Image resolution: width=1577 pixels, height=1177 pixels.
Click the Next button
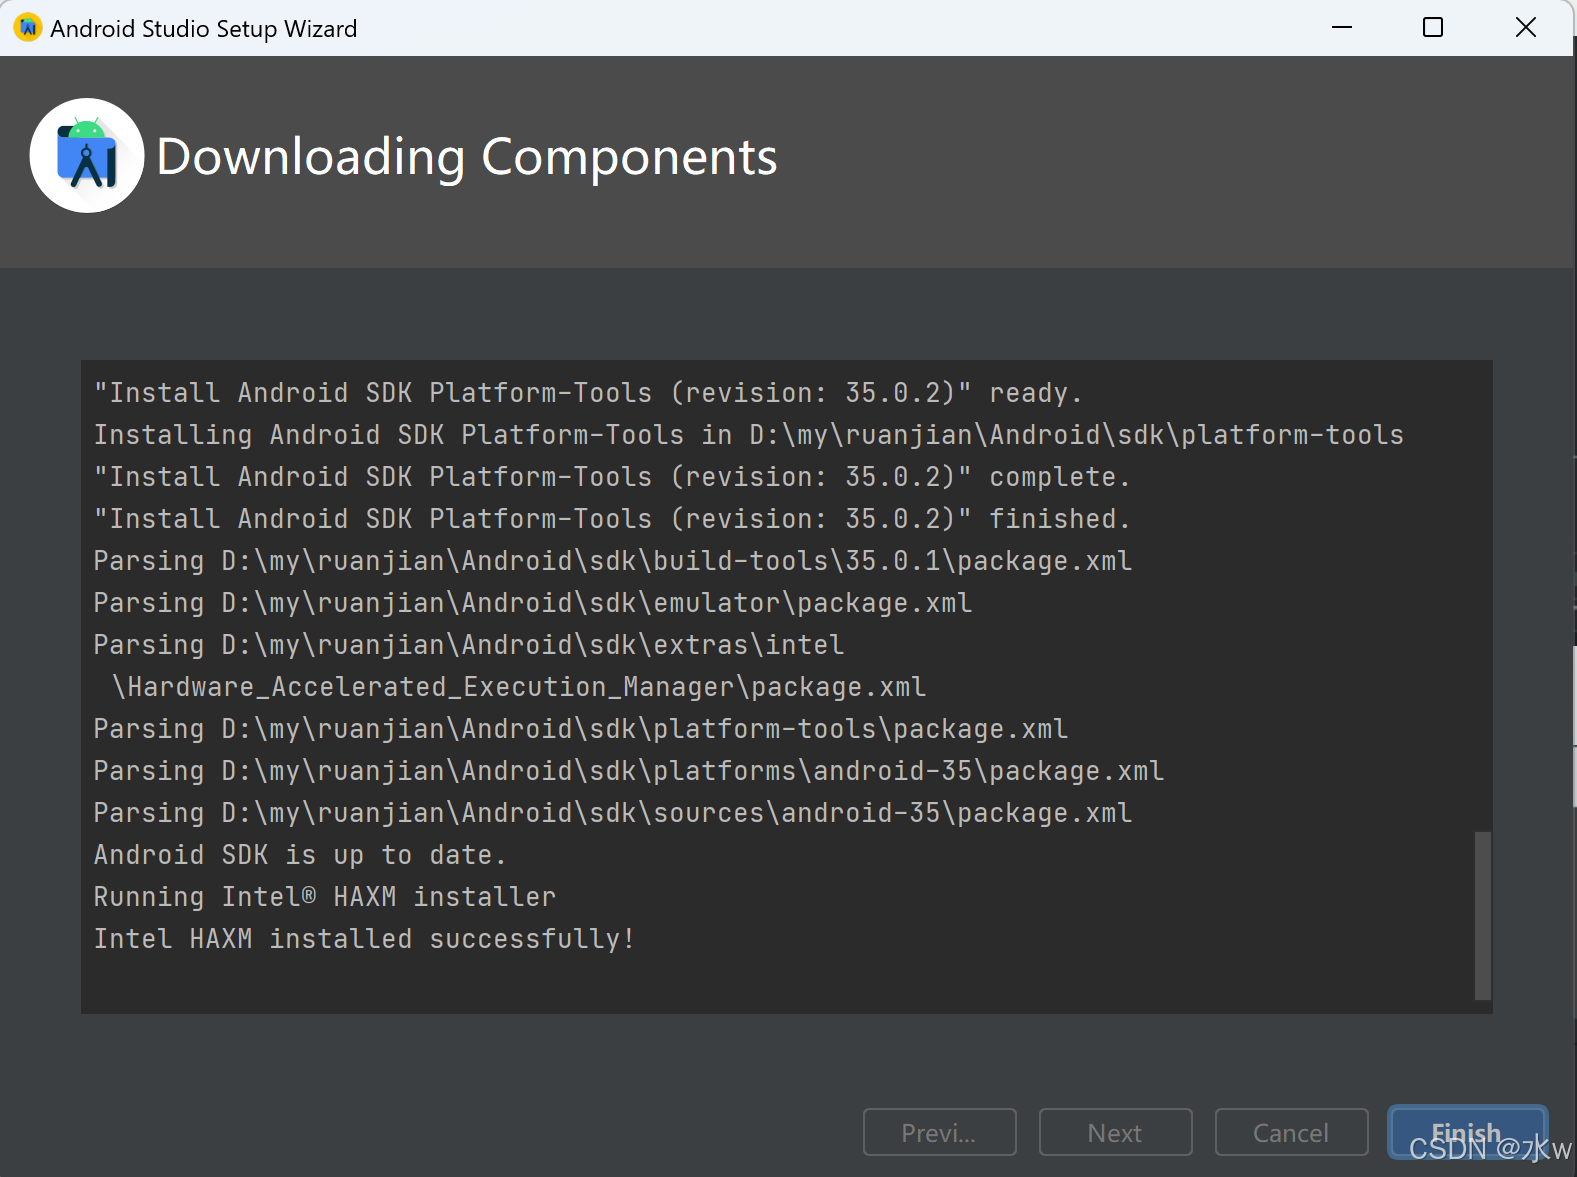tap(1115, 1132)
